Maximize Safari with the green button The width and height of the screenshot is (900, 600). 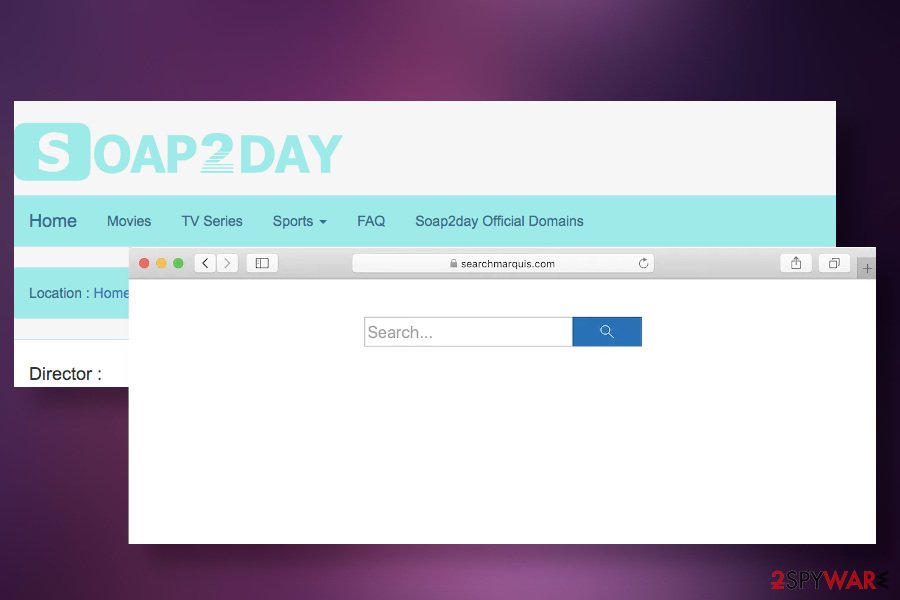(x=179, y=263)
